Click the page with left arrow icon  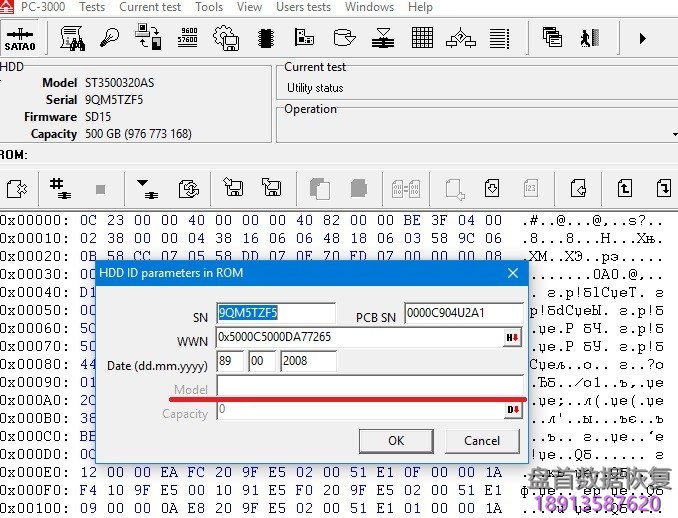tap(579, 189)
